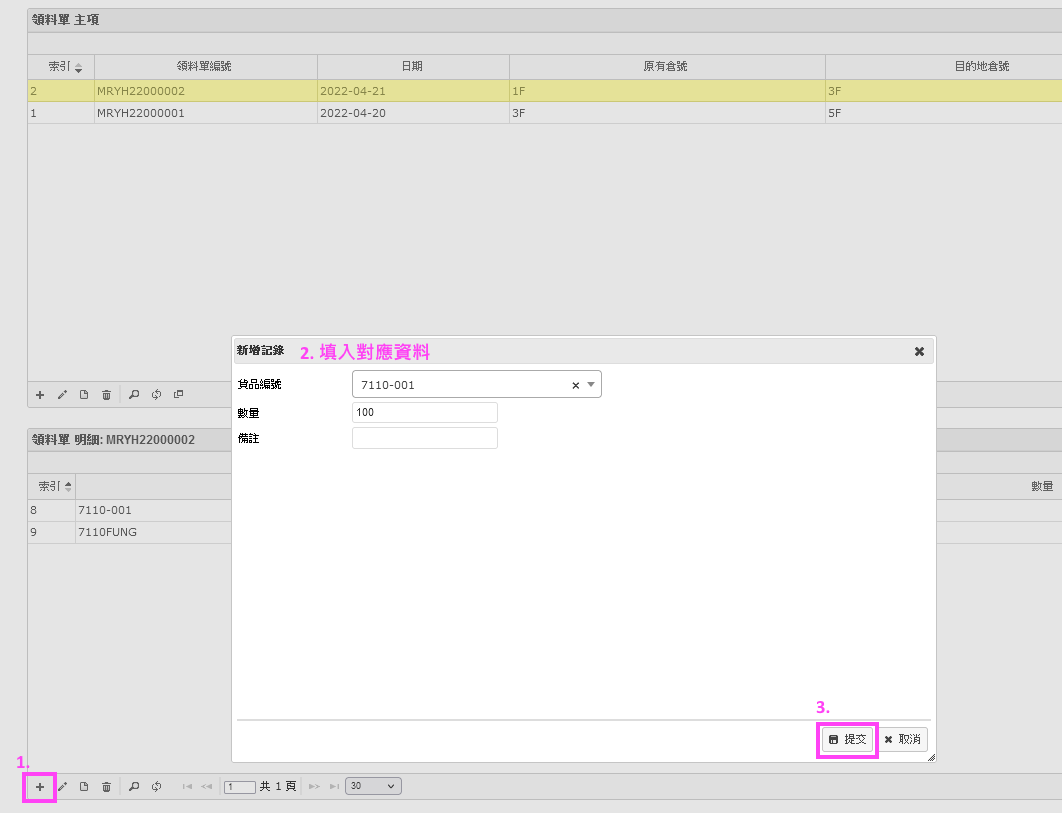Click the view document icon in the detail toolbar
1062x813 pixels.
click(x=84, y=787)
